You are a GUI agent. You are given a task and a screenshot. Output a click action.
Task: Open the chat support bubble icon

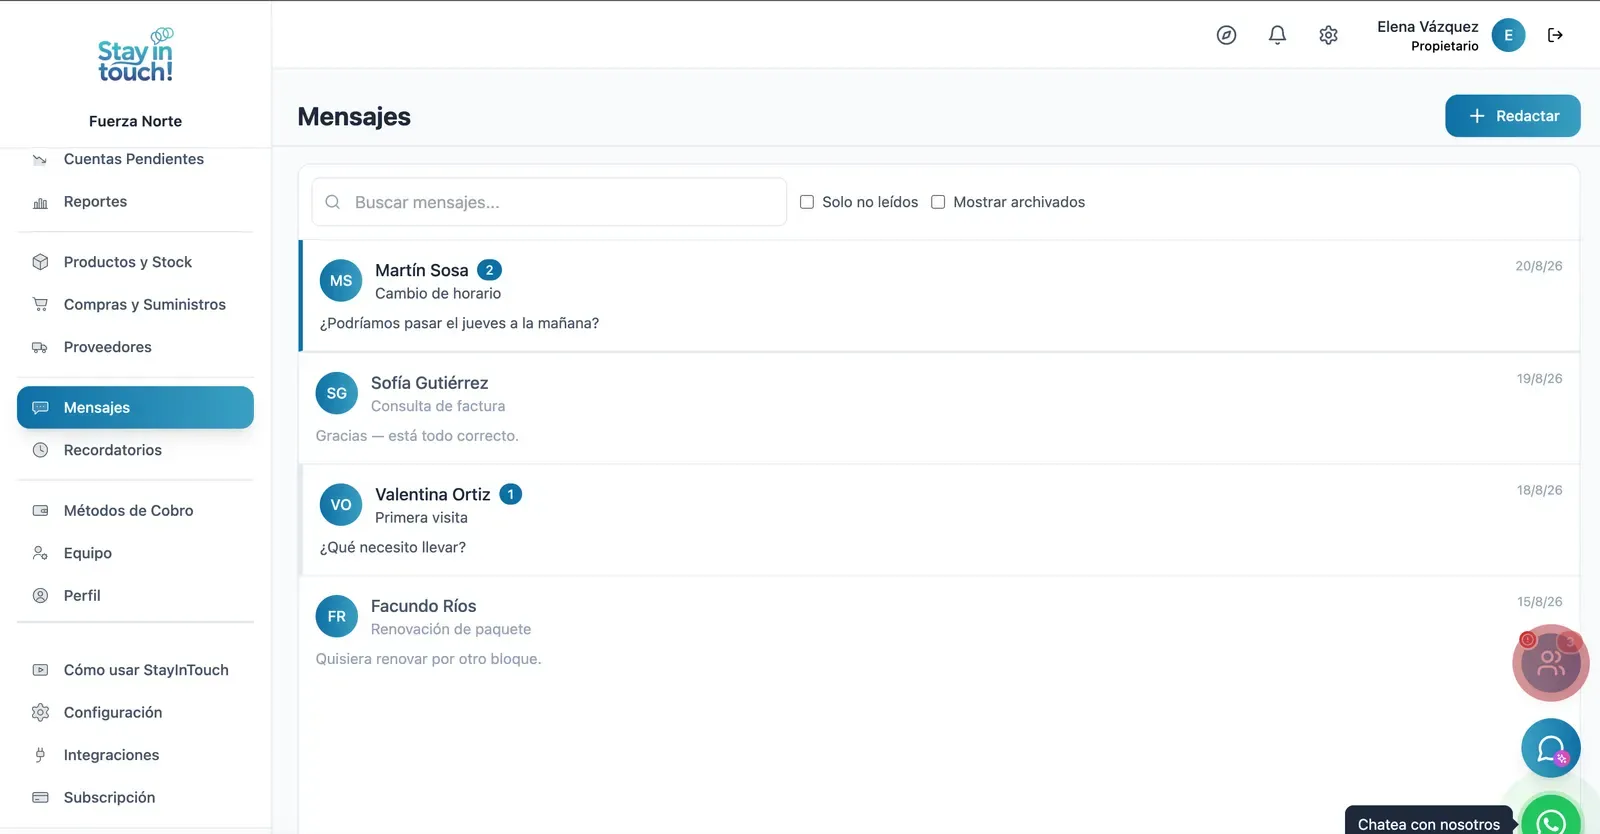pos(1551,748)
